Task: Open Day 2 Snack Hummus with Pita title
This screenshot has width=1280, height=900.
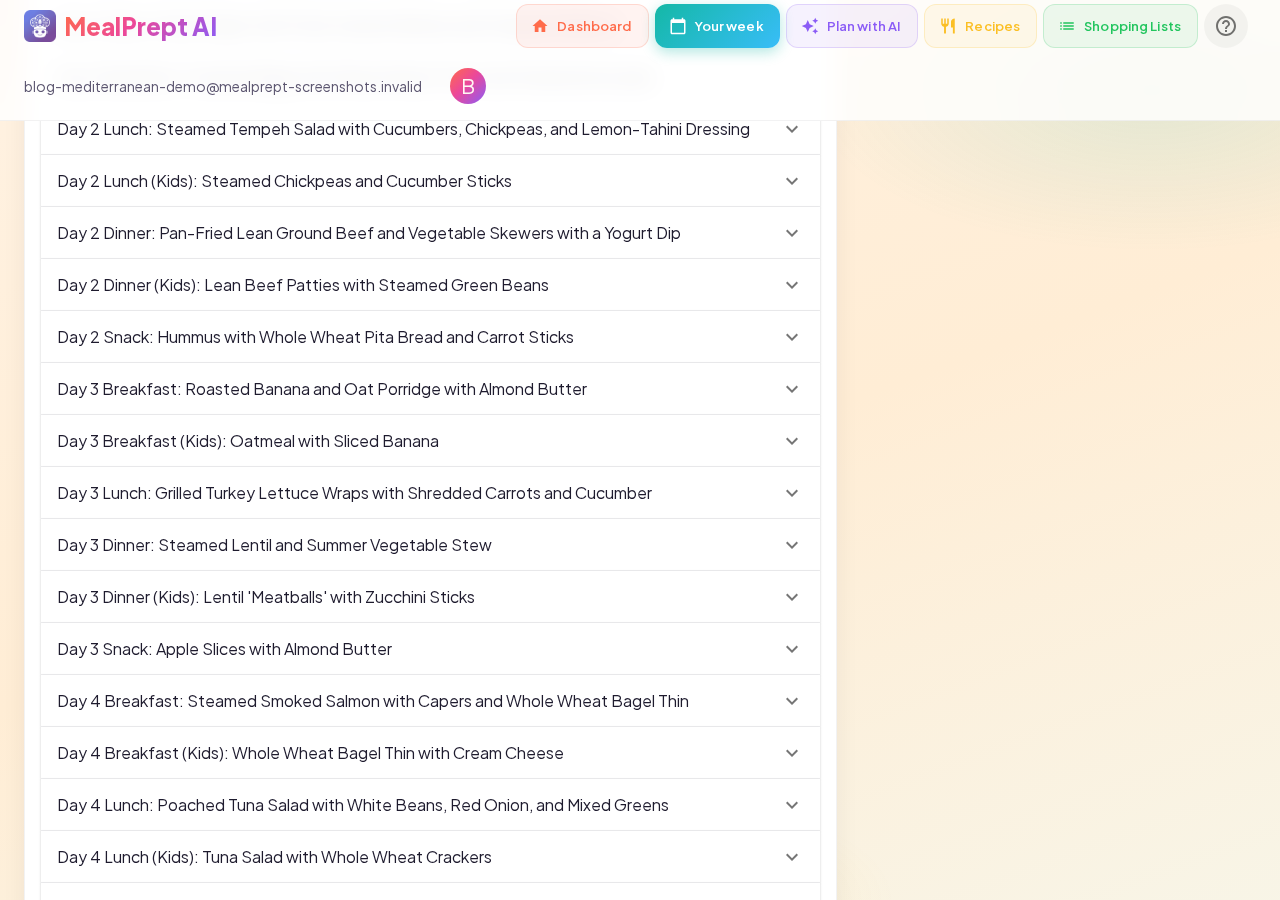Action: (316, 337)
